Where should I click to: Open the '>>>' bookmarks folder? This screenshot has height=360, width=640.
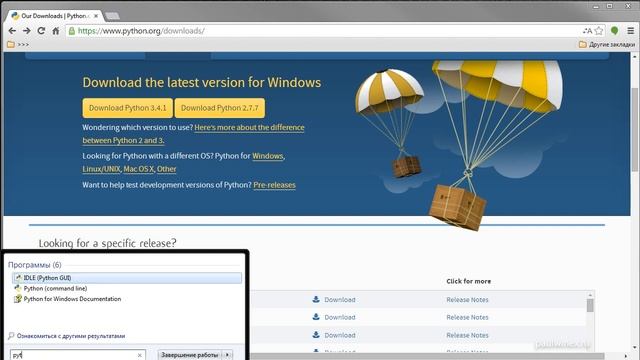click(18, 44)
